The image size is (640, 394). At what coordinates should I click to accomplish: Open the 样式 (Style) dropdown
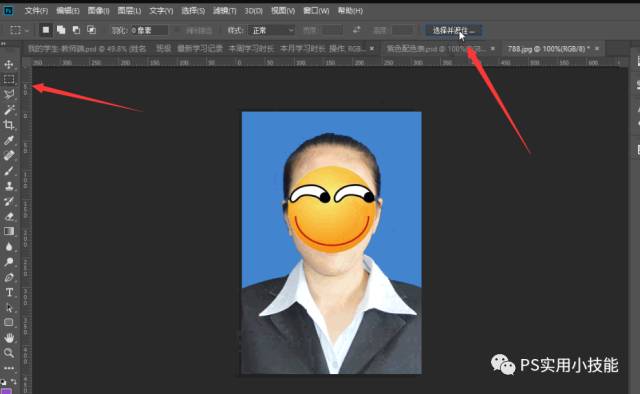coord(271,30)
